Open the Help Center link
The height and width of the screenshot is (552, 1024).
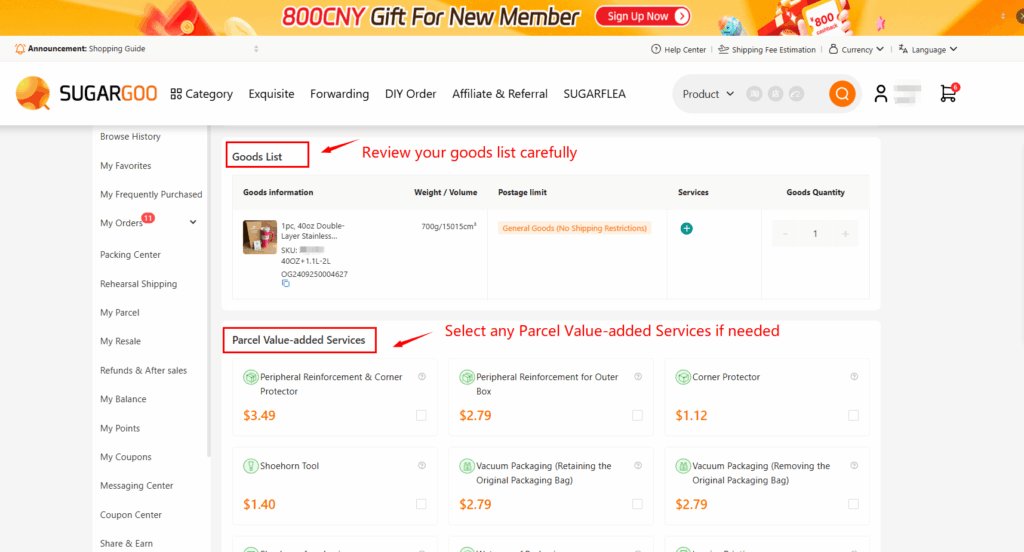tap(678, 50)
